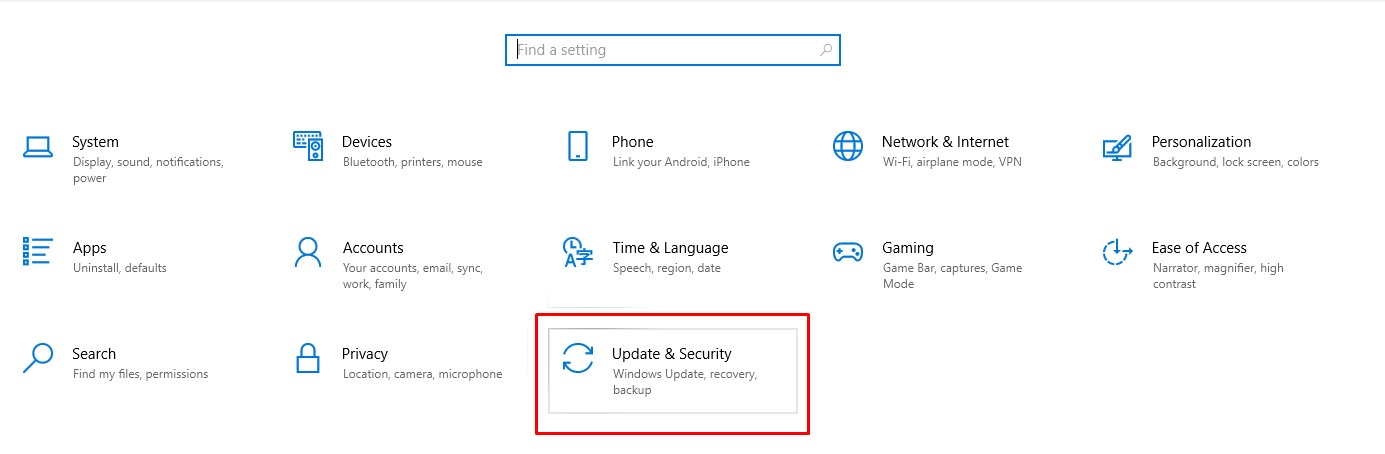This screenshot has height=454, width=1385.
Task: Open the Update & Security title link
Action: [x=672, y=353]
